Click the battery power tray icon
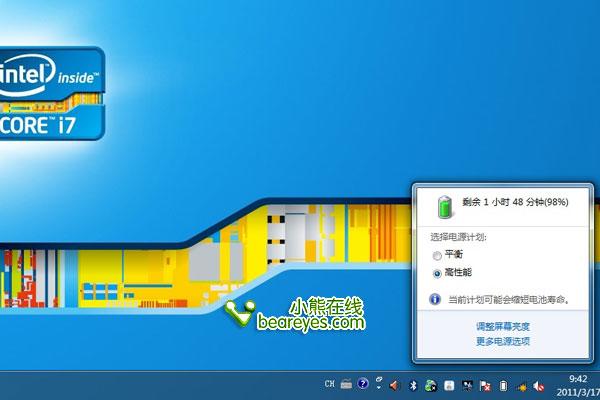Screen dimensions: 600x400 [504, 386]
